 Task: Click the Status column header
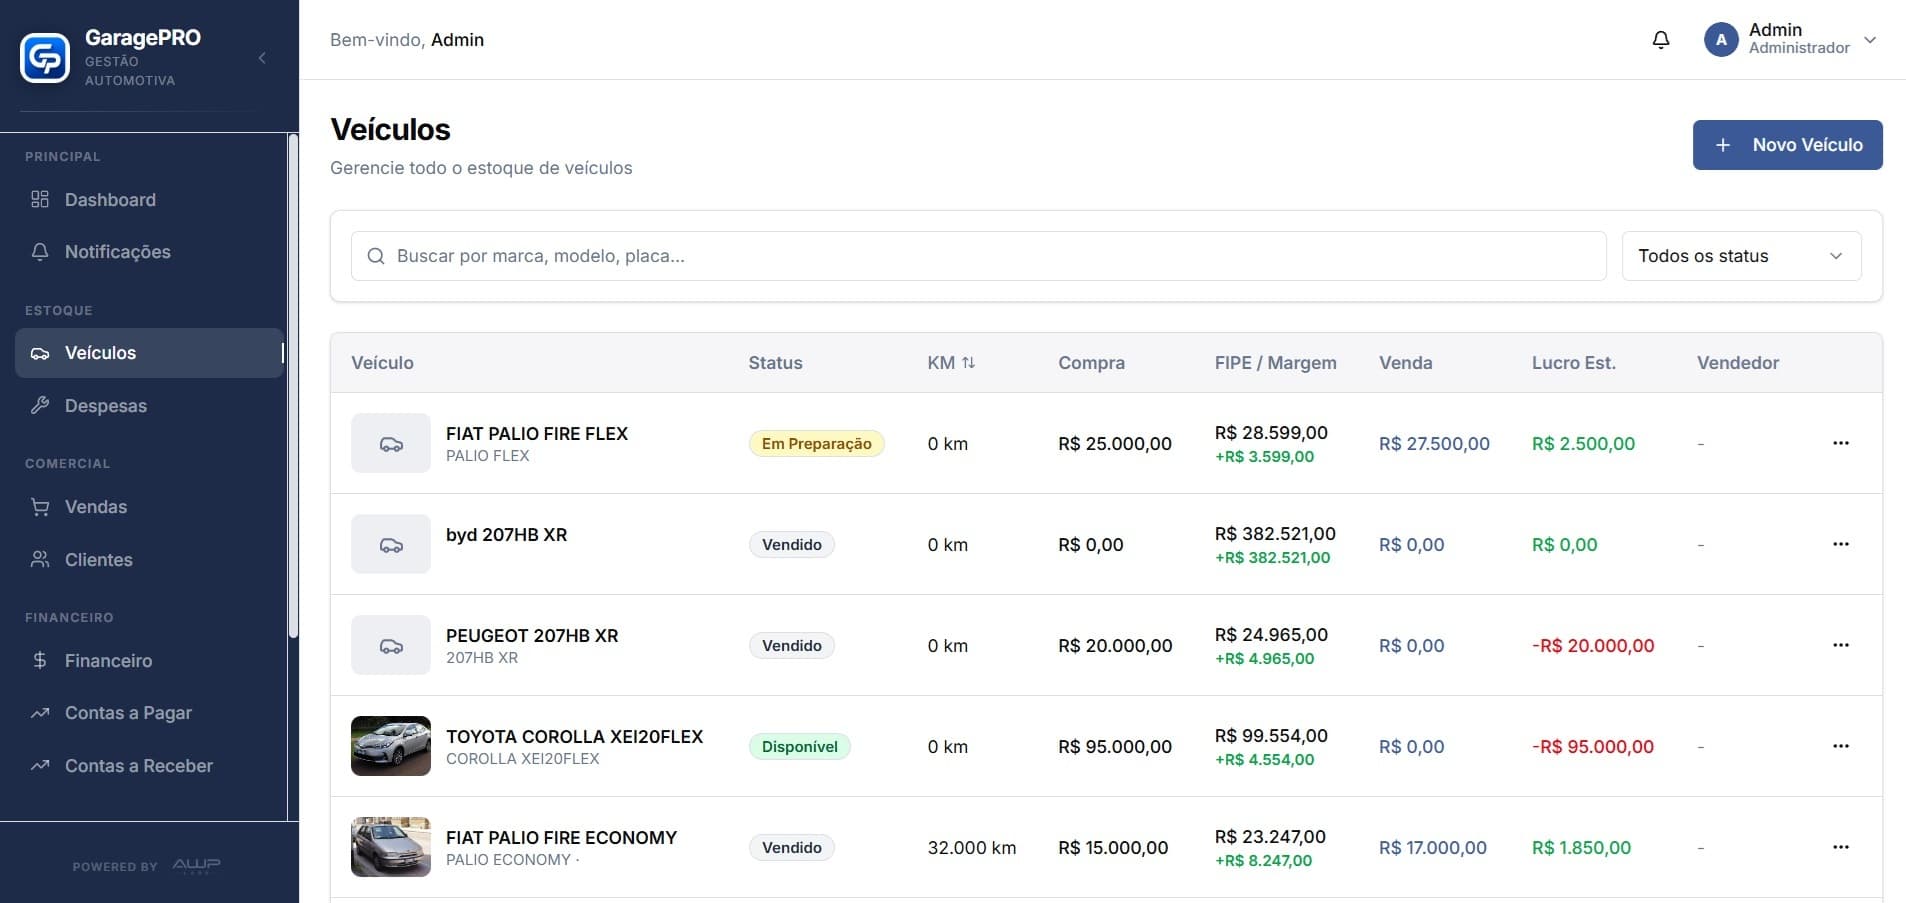[775, 363]
